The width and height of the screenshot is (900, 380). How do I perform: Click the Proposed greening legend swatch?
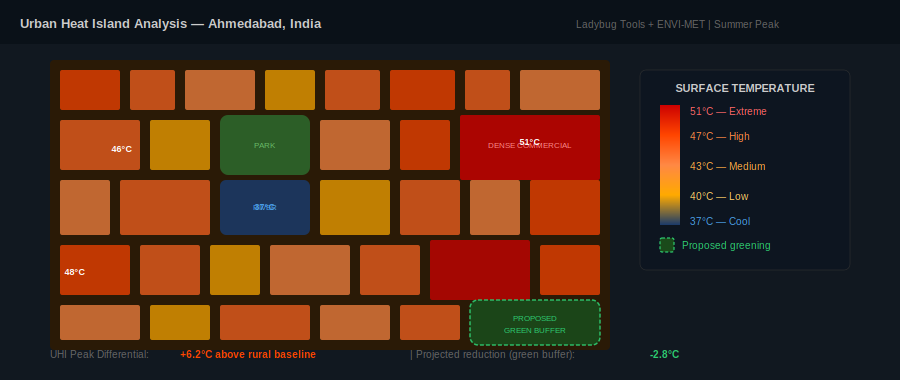pyautogui.click(x=667, y=245)
